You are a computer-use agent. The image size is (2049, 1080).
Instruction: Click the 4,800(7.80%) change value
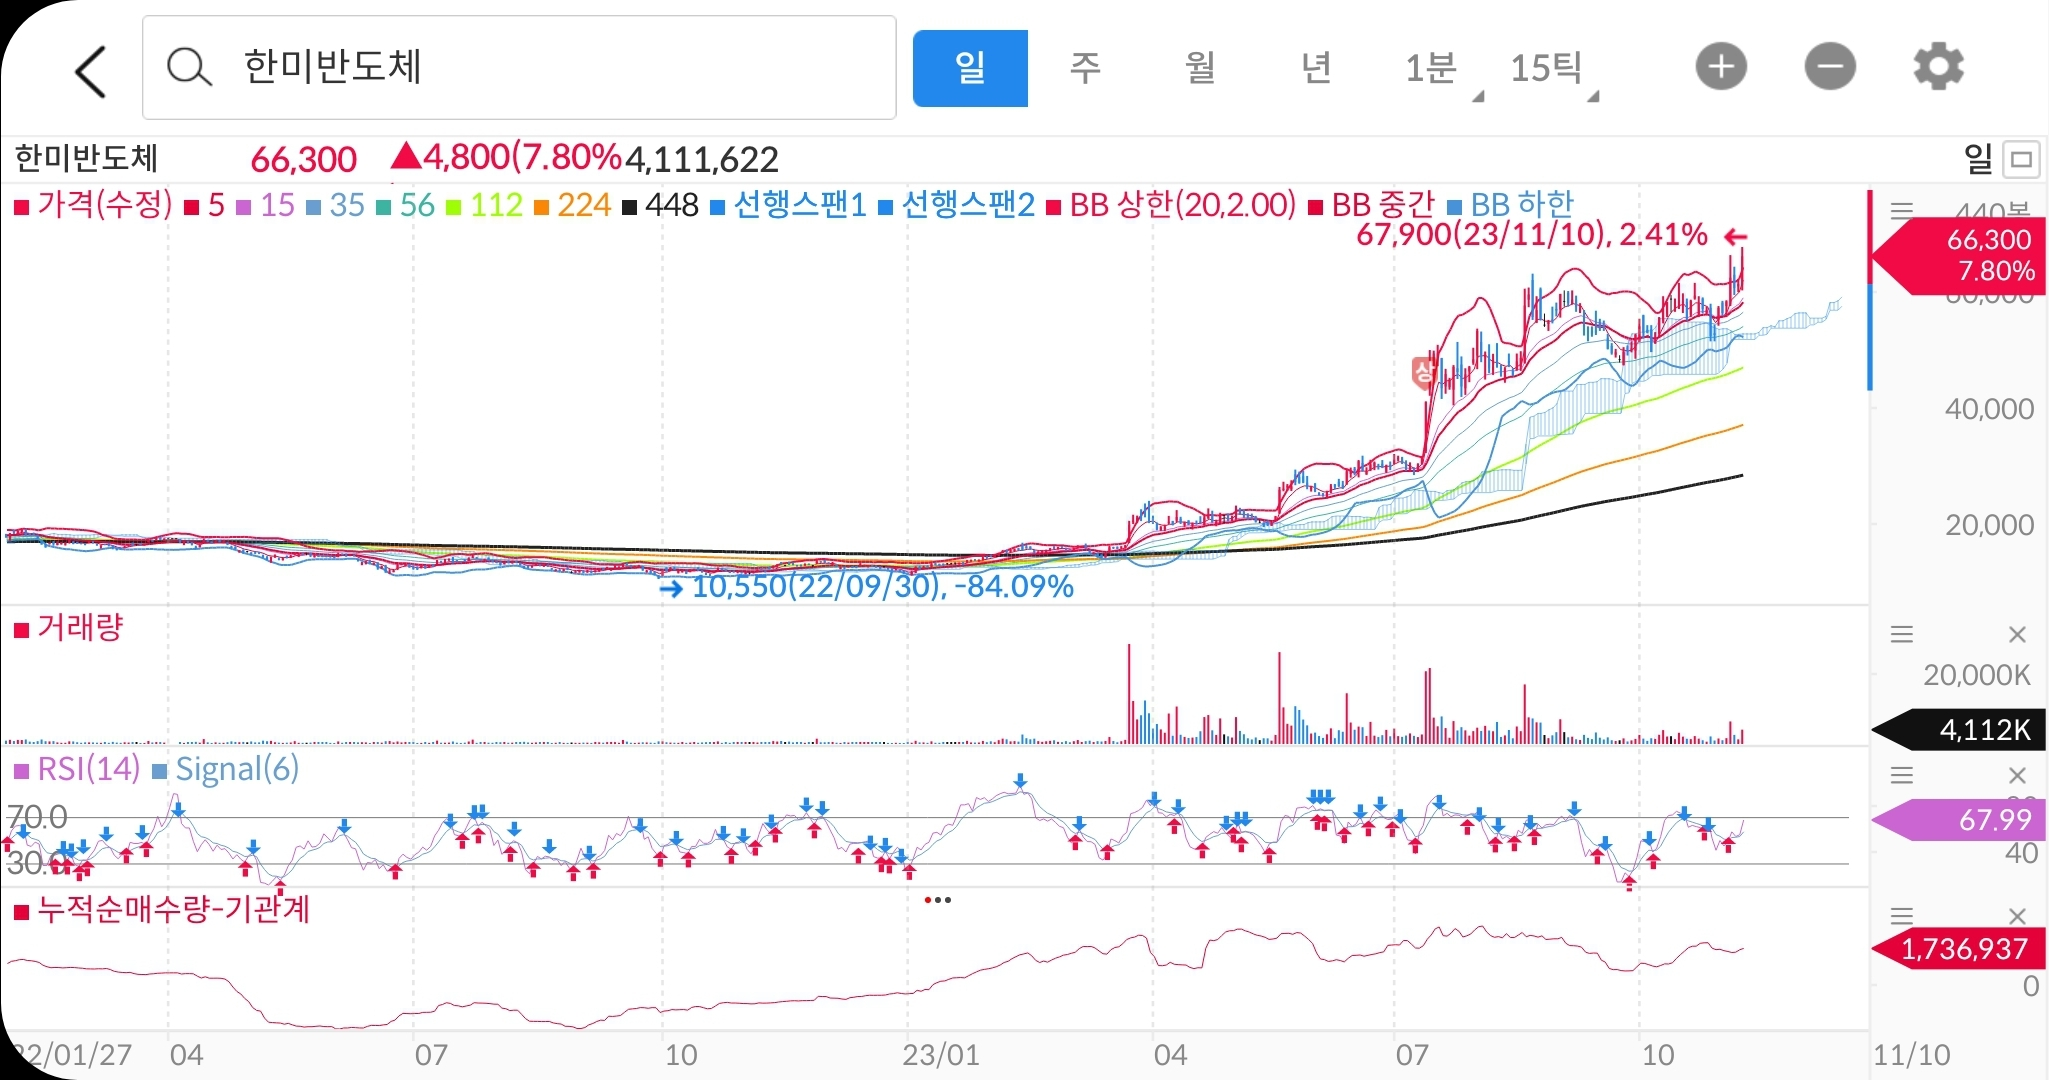(507, 158)
